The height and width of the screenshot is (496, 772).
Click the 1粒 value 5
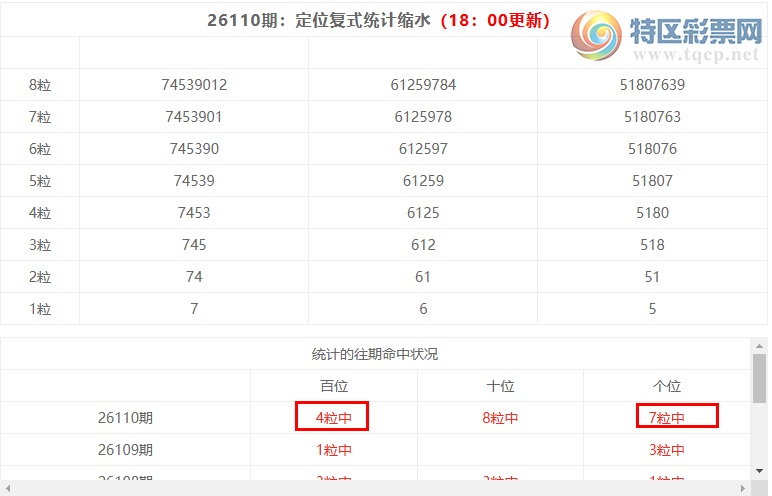652,309
